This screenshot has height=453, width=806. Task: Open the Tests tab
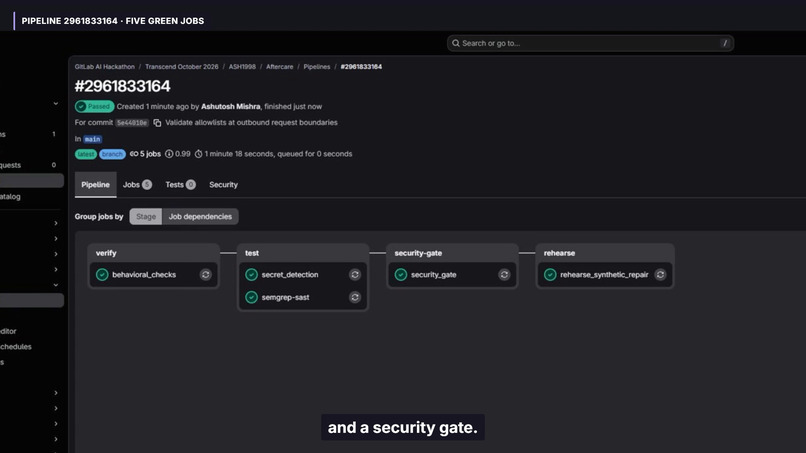point(180,185)
